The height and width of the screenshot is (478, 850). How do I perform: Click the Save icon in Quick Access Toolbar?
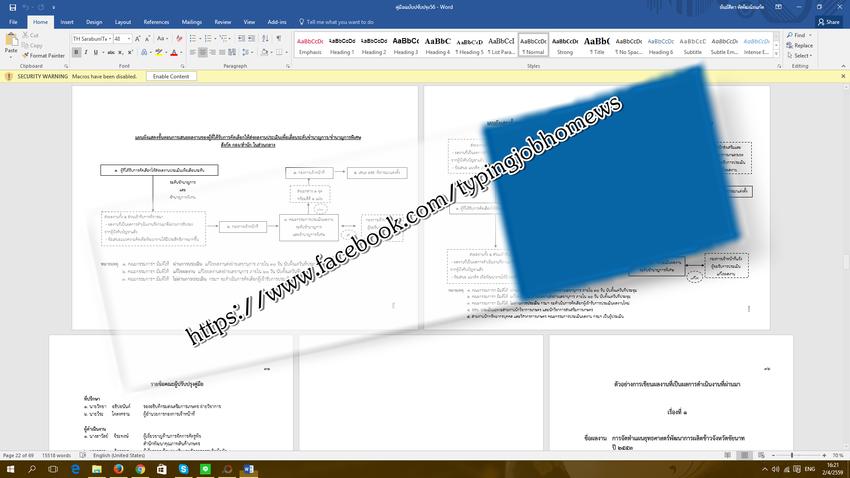click(12, 7)
